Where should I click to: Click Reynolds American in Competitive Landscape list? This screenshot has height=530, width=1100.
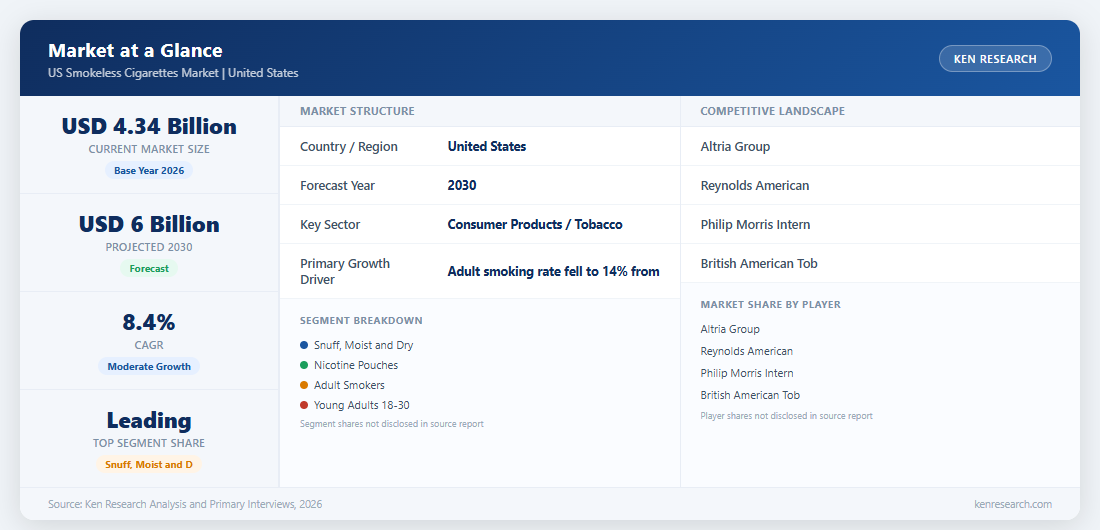point(755,186)
